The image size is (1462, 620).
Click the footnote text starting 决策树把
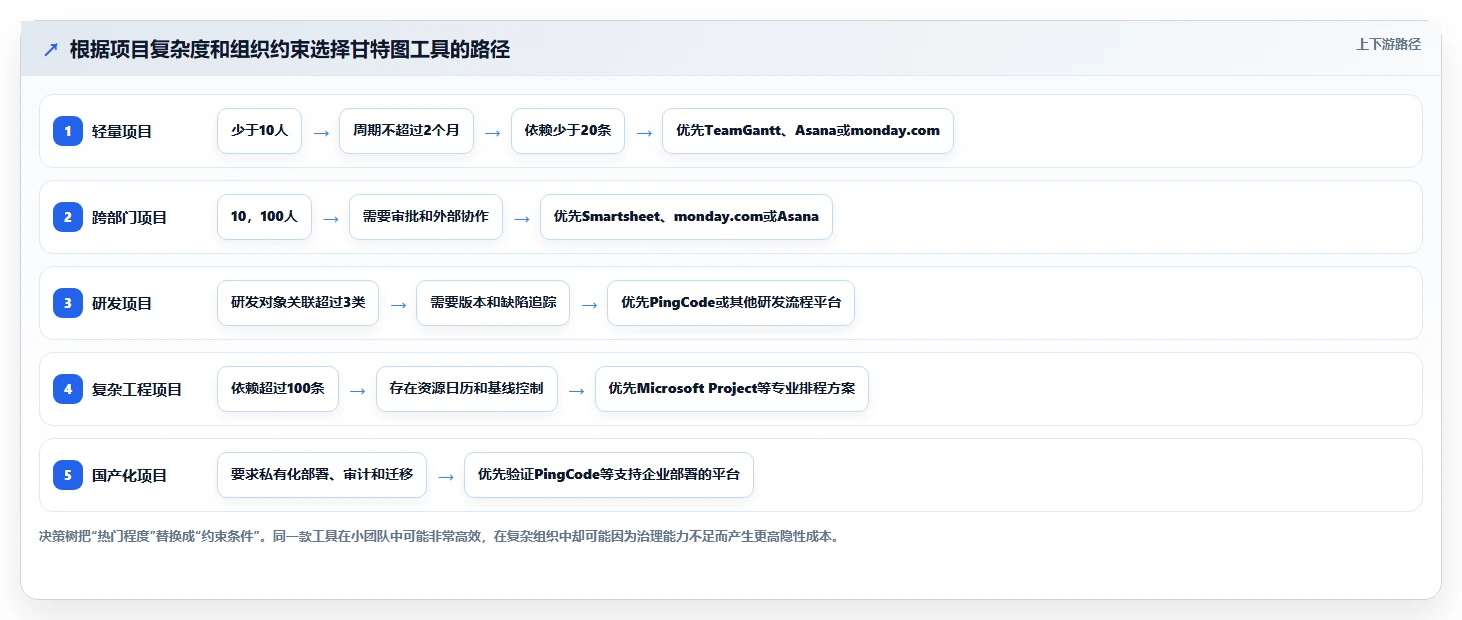(441, 537)
